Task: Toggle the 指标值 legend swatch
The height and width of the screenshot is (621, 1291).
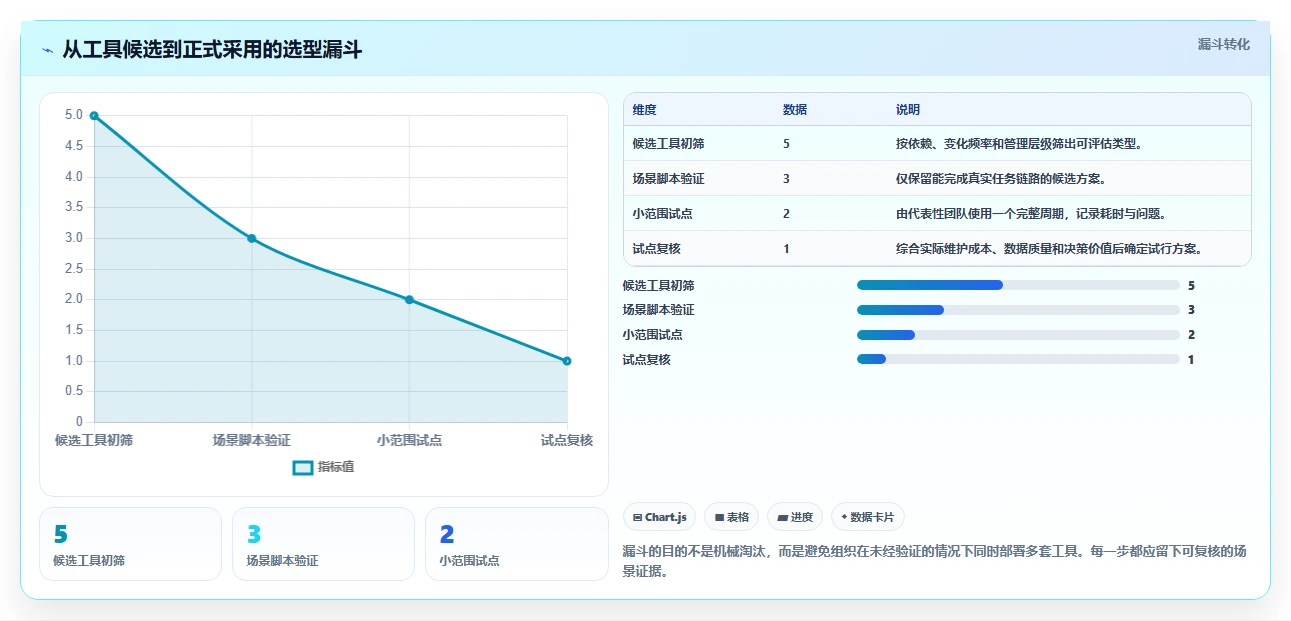Action: pos(303,468)
